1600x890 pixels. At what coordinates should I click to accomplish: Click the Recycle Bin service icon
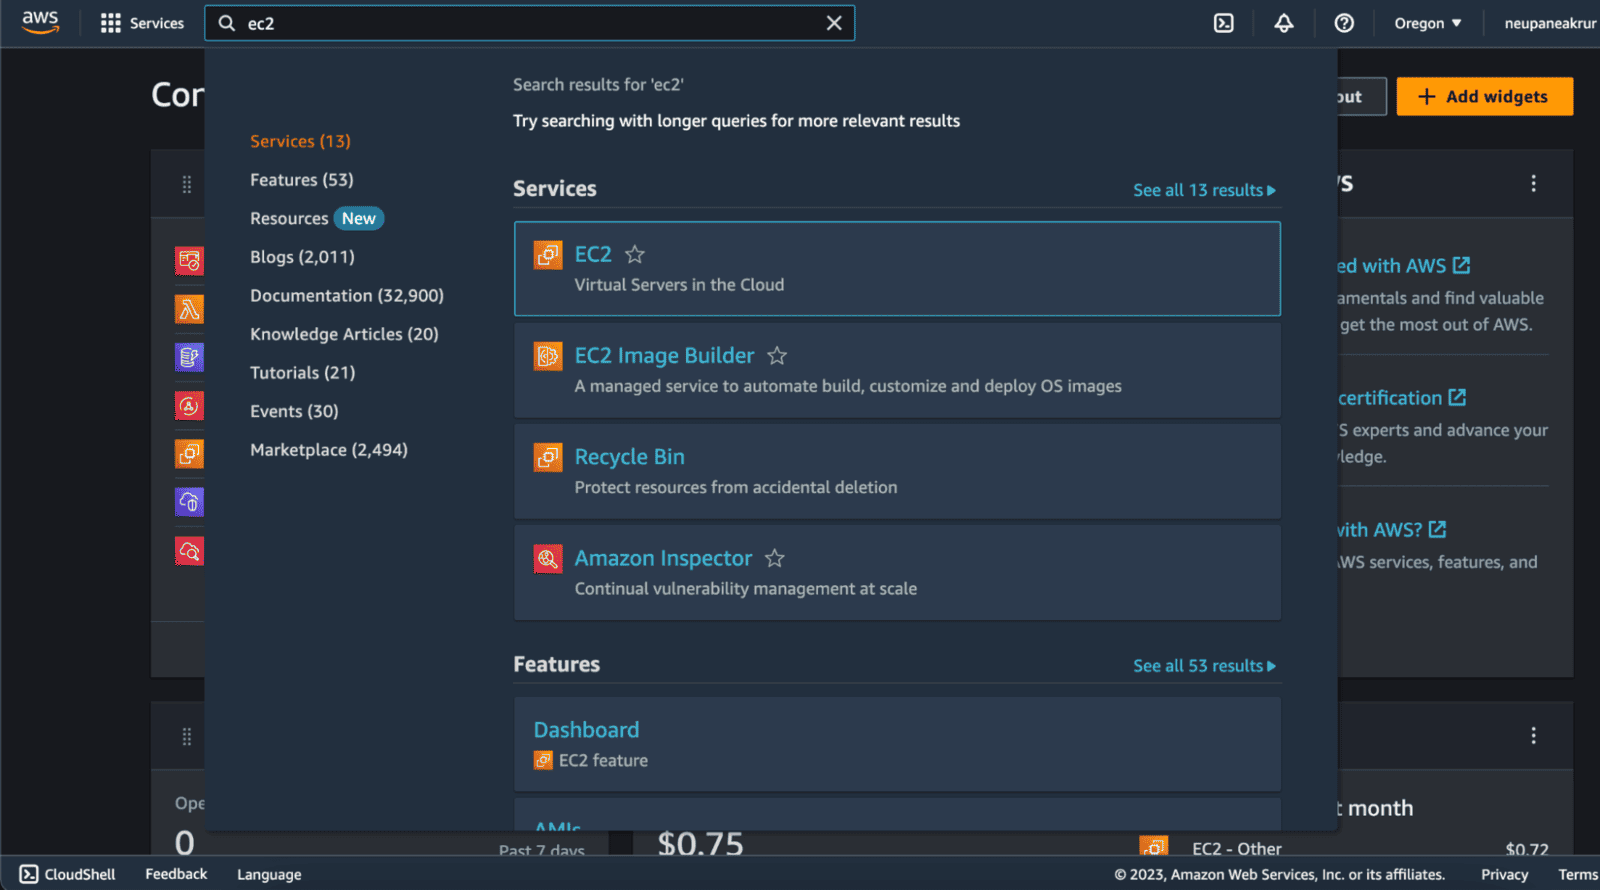pyautogui.click(x=548, y=457)
